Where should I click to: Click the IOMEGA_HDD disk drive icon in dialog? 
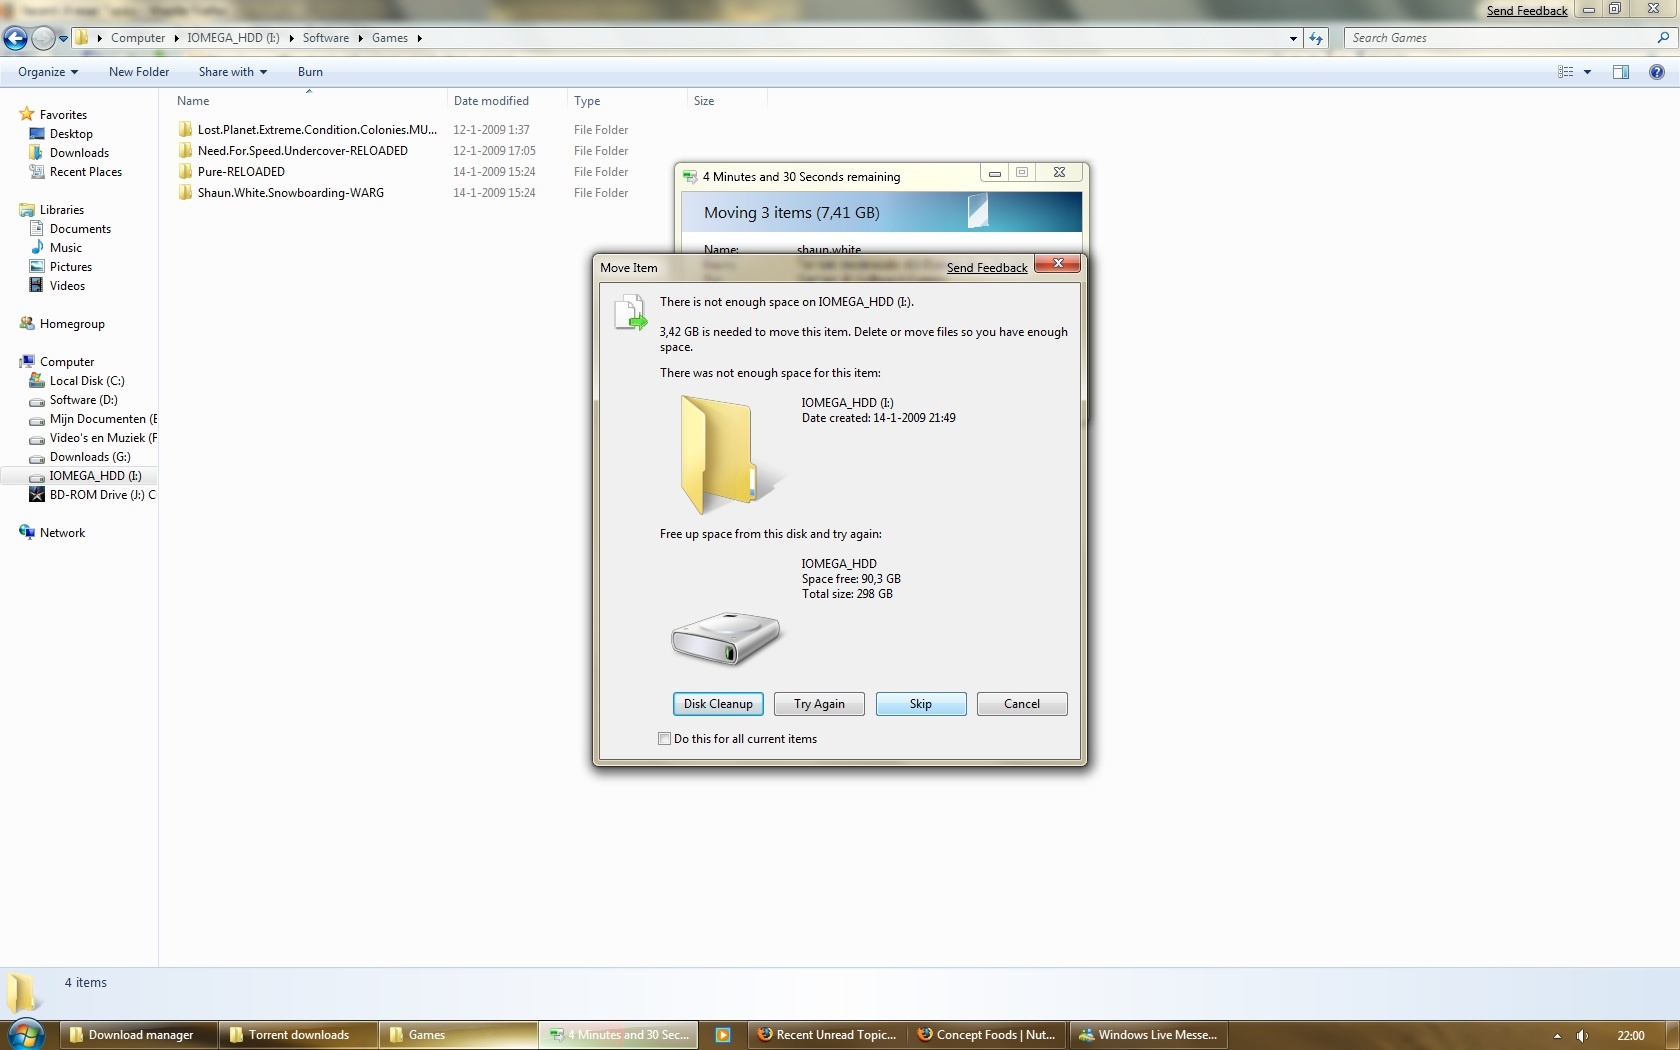(725, 639)
